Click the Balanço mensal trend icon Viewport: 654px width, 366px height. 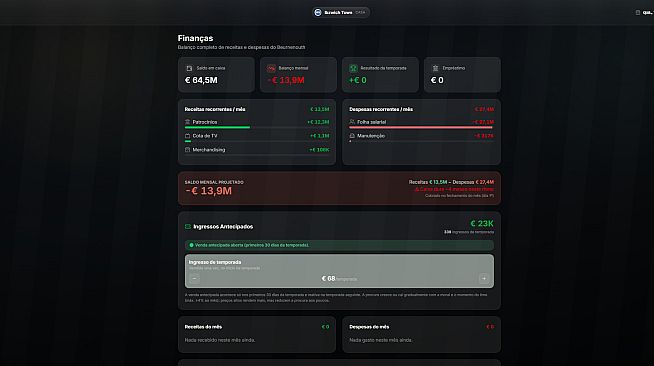pyautogui.click(x=271, y=68)
